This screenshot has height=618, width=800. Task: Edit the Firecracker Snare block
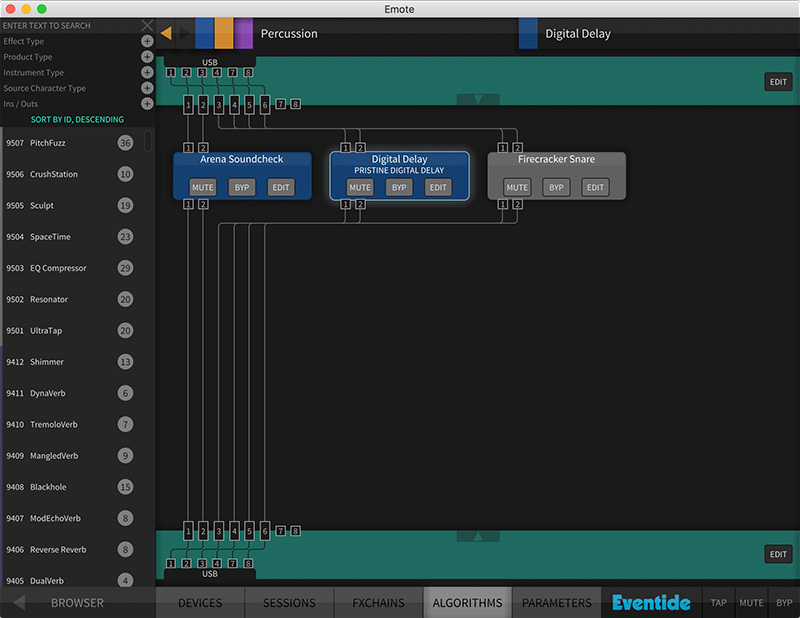[595, 187]
